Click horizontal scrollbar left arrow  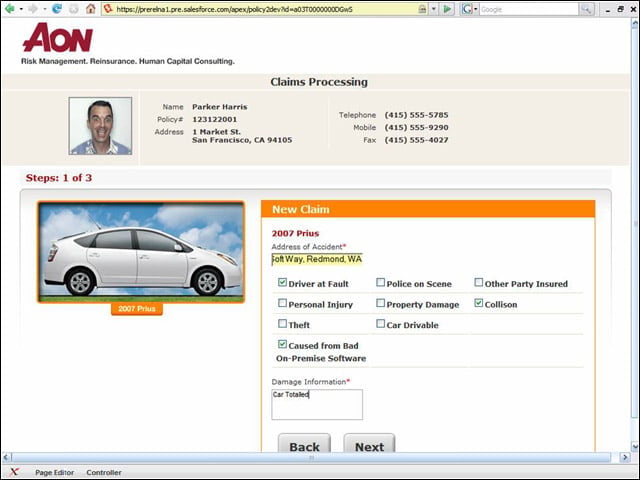click(x=7, y=457)
